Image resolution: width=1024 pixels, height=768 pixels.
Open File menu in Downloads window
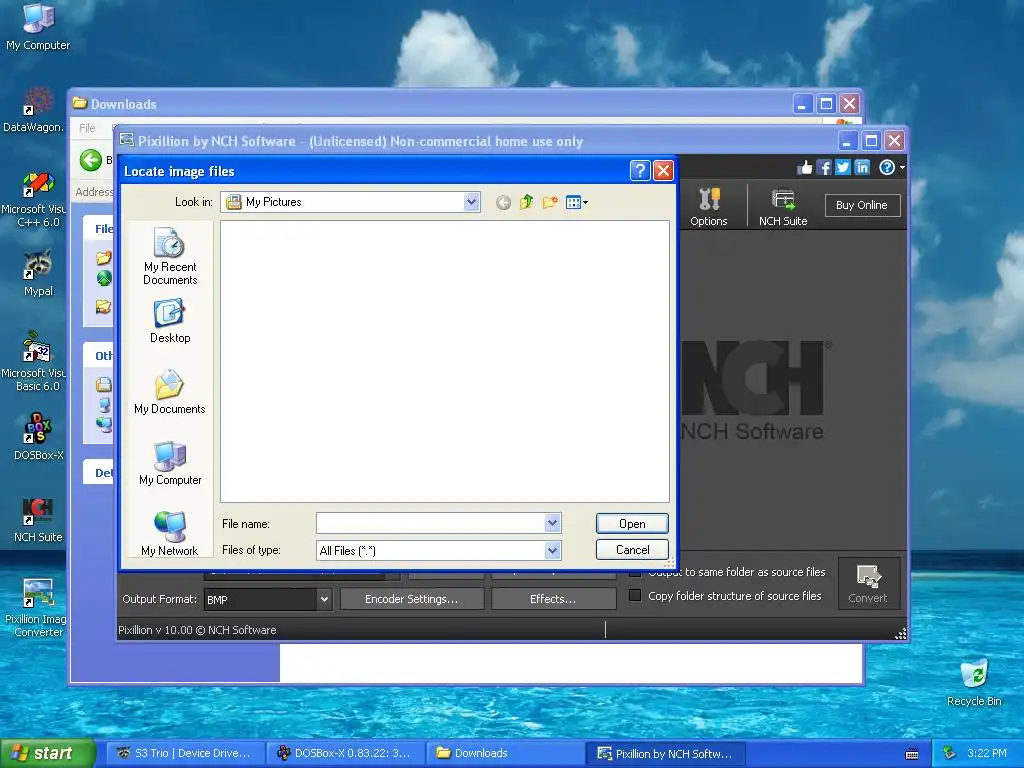click(x=88, y=128)
